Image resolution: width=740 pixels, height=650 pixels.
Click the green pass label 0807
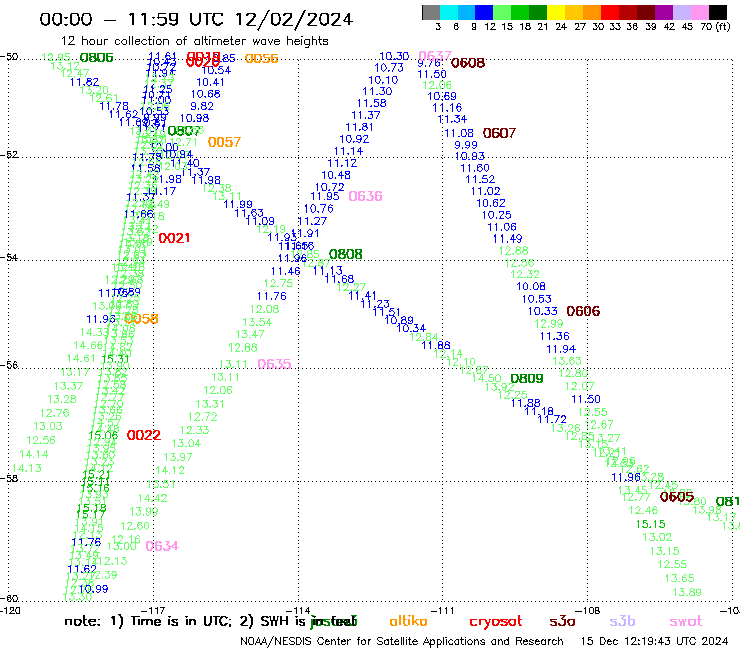[184, 131]
